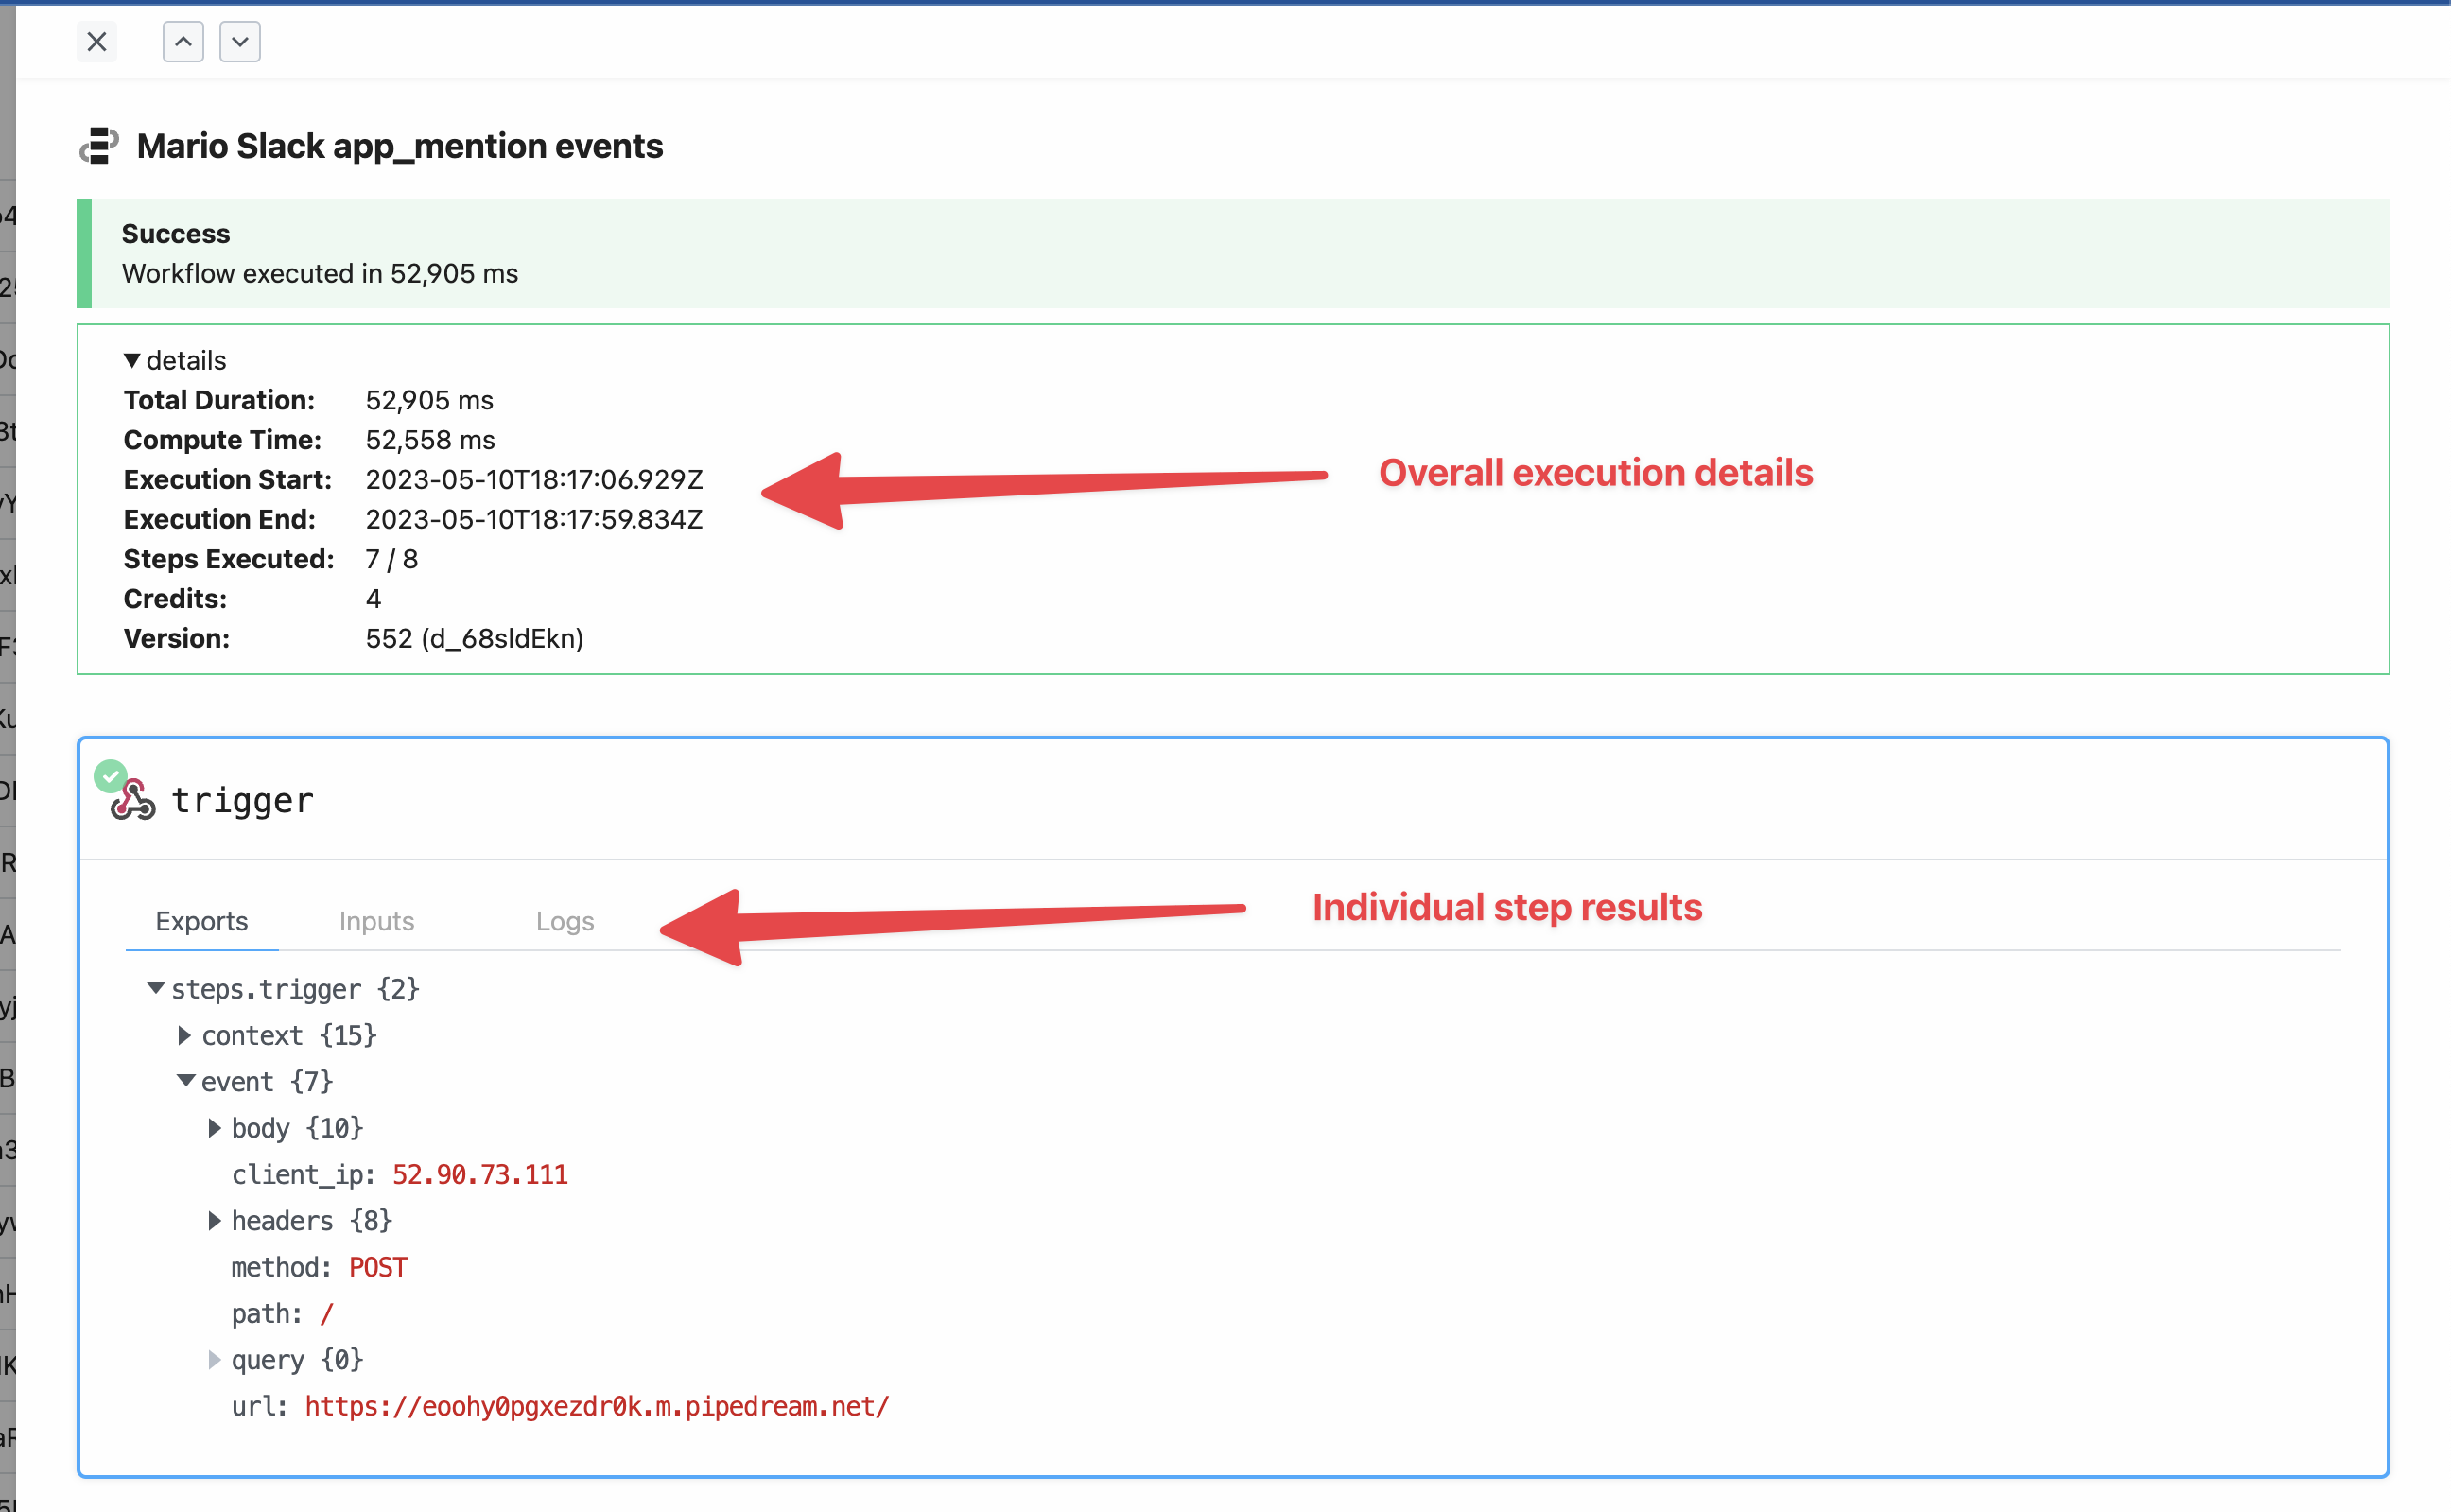
Task: Select the Exports tab
Action: click(x=201, y=917)
